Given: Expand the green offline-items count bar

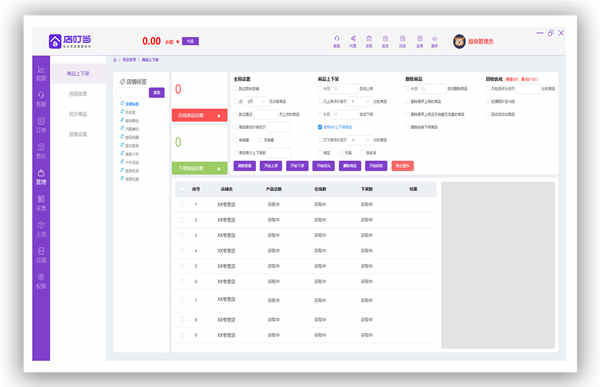Looking at the screenshot, I should click(199, 168).
